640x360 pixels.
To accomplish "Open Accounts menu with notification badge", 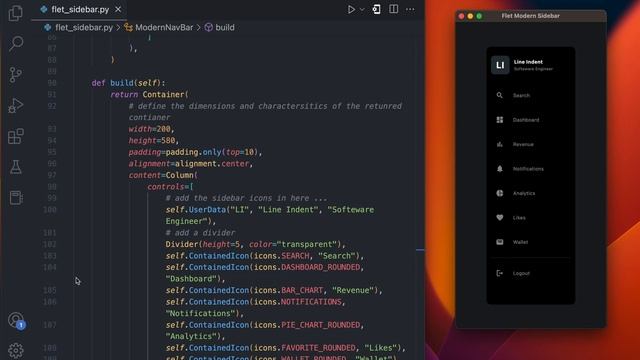I will (x=16, y=320).
